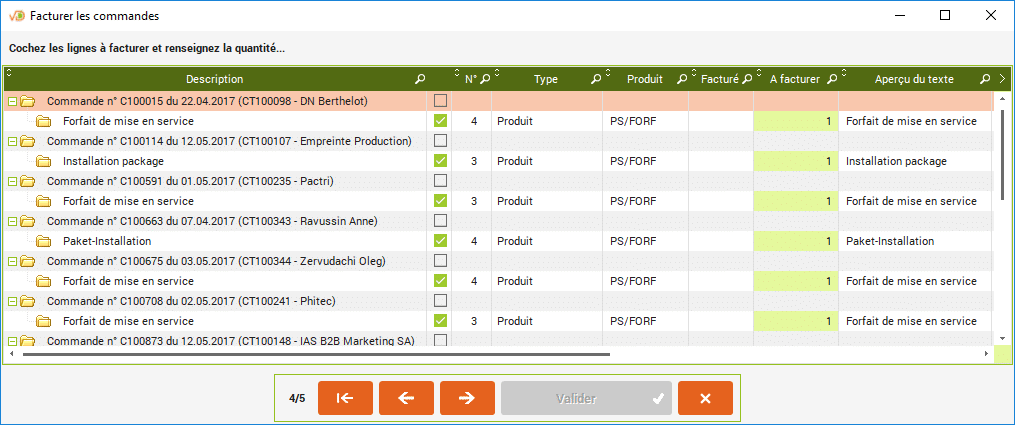
Task: Click the Valider button
Action: click(585, 398)
